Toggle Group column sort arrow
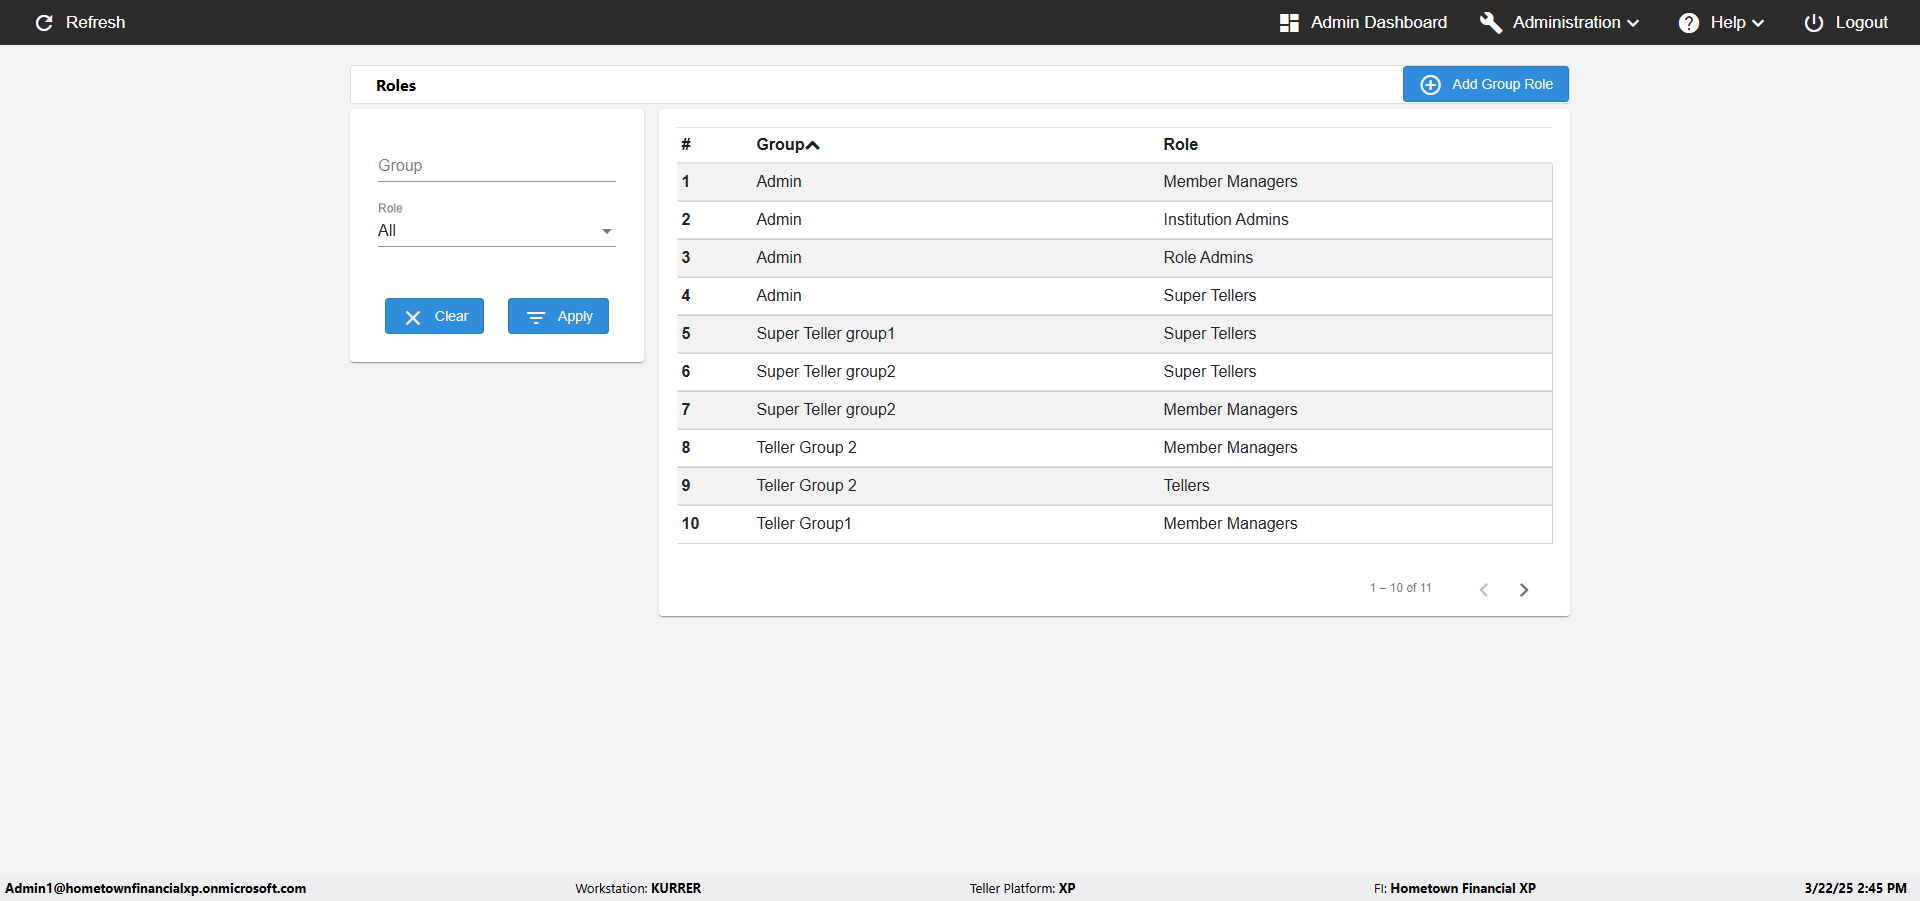The width and height of the screenshot is (1920, 901). 813,145
